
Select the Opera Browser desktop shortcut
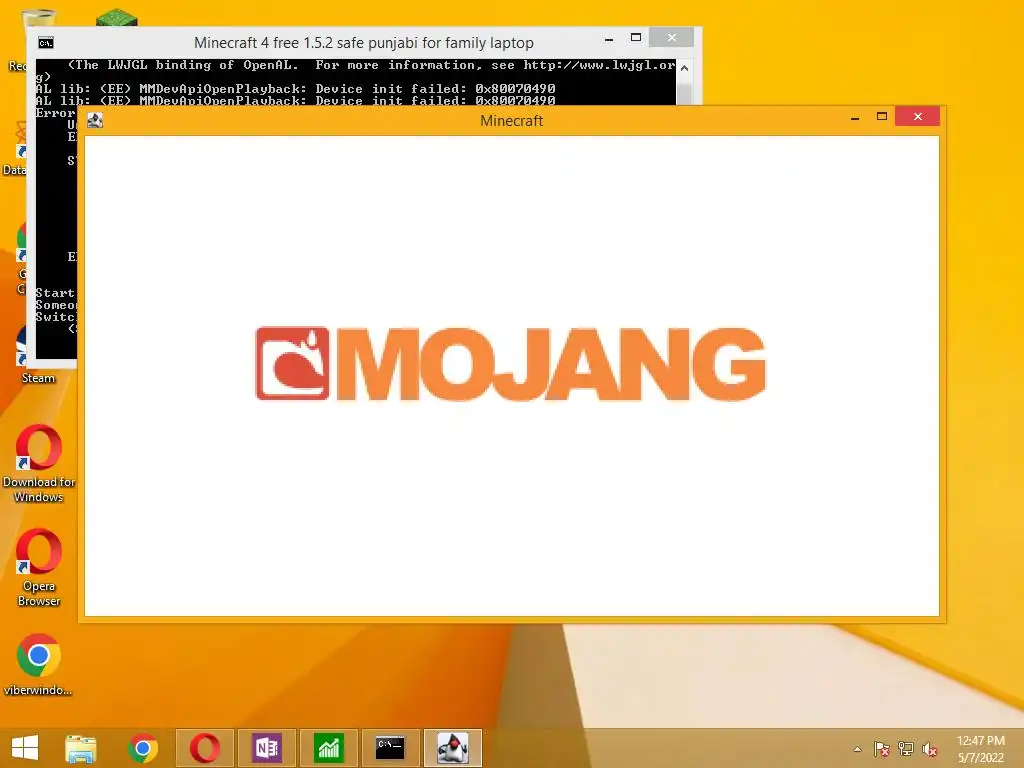pyautogui.click(x=39, y=568)
